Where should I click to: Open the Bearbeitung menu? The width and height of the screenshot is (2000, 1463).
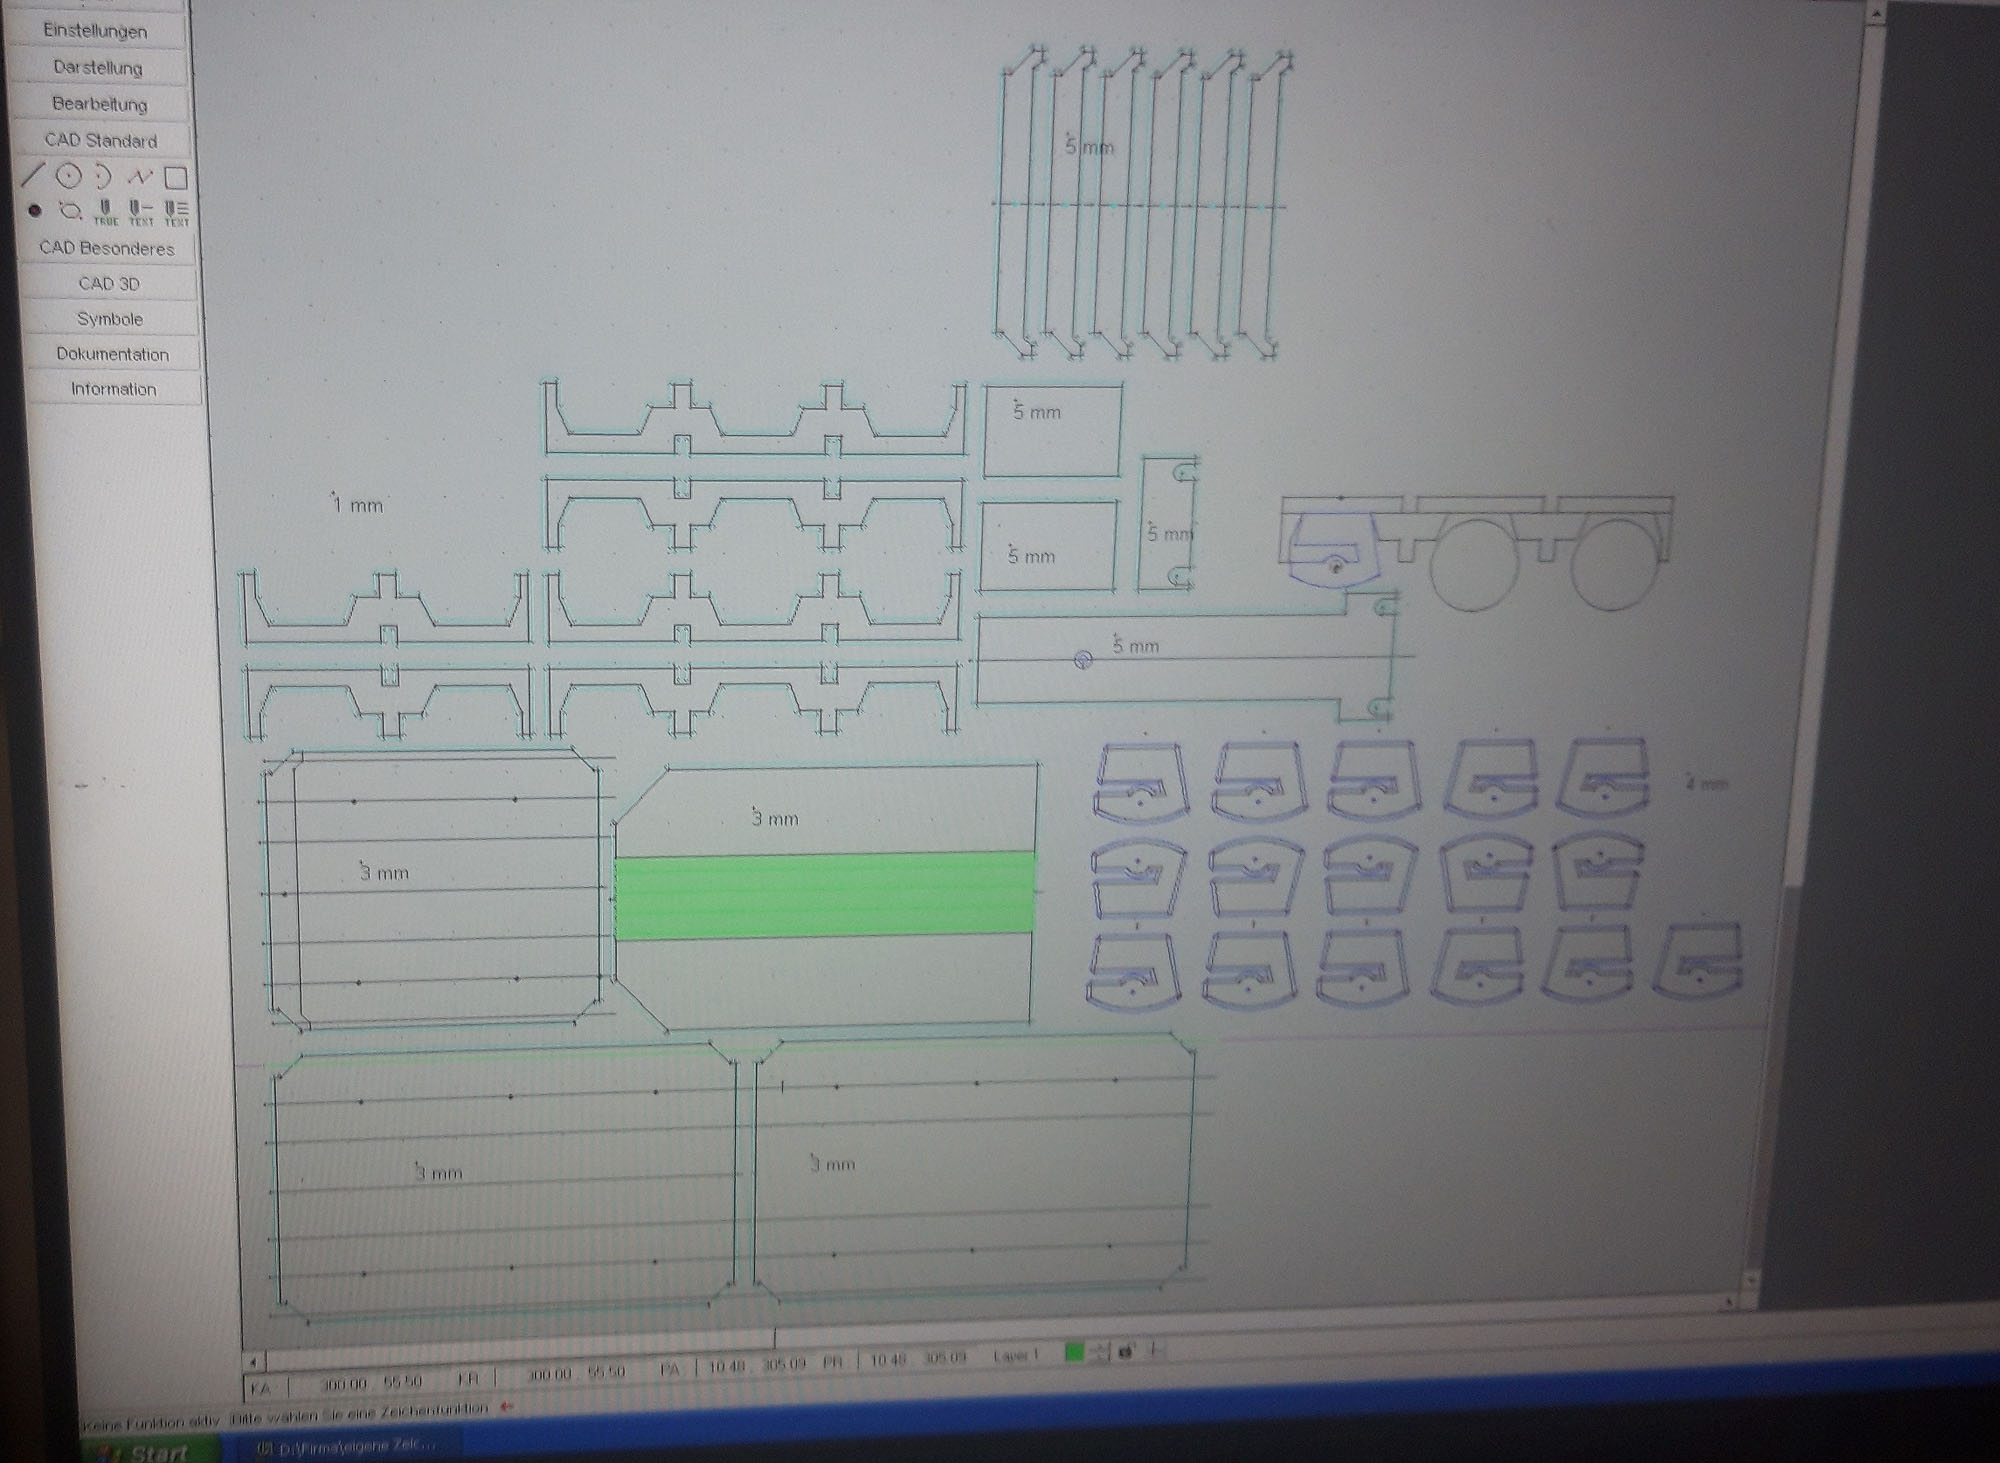tap(99, 104)
